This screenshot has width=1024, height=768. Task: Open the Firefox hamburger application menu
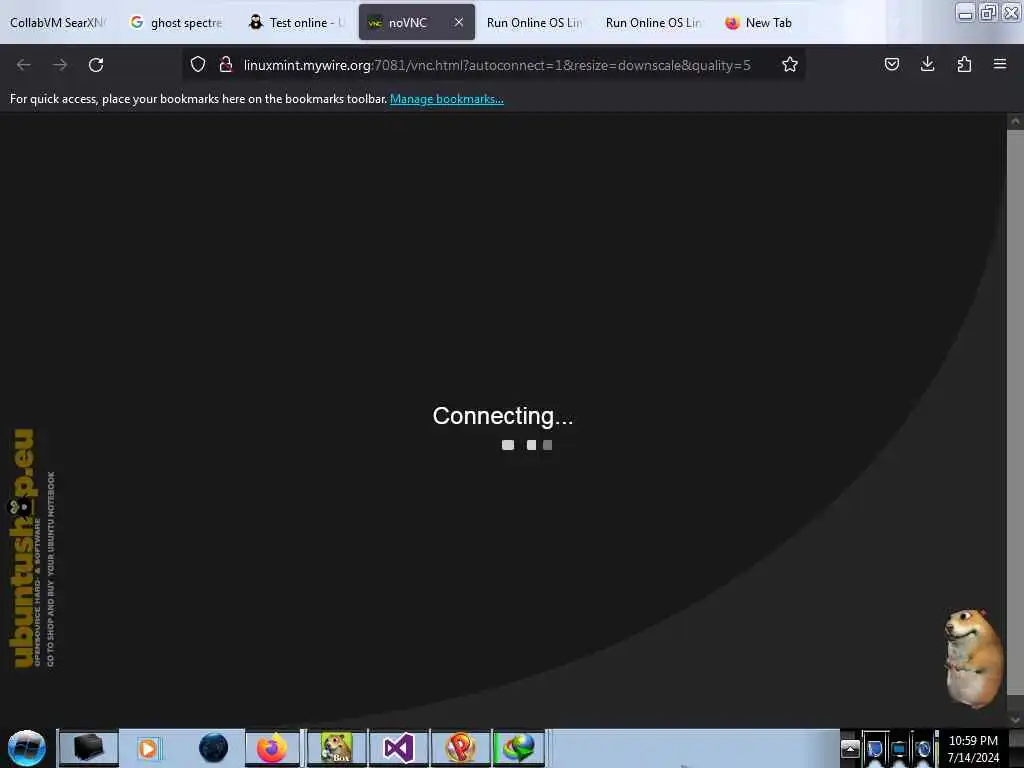coord(999,64)
